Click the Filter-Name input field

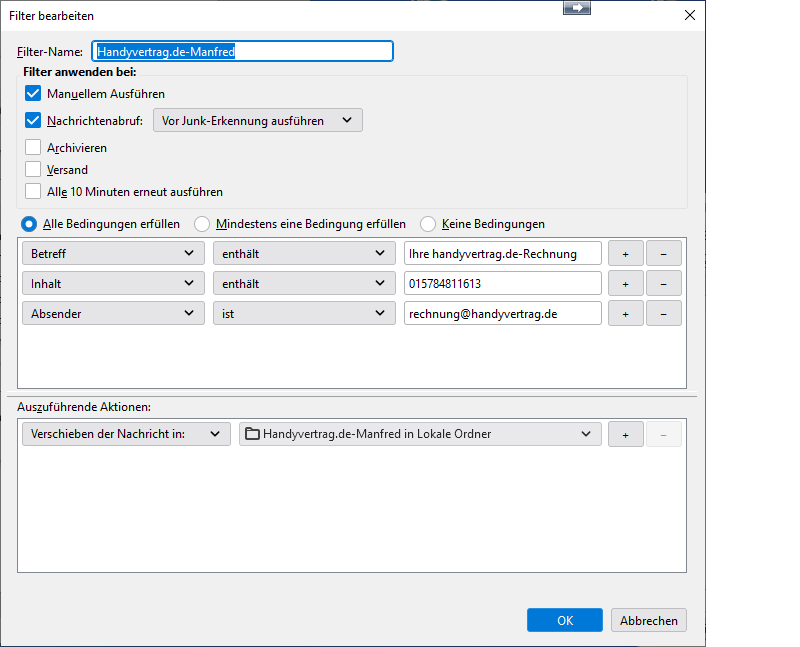[242, 52]
